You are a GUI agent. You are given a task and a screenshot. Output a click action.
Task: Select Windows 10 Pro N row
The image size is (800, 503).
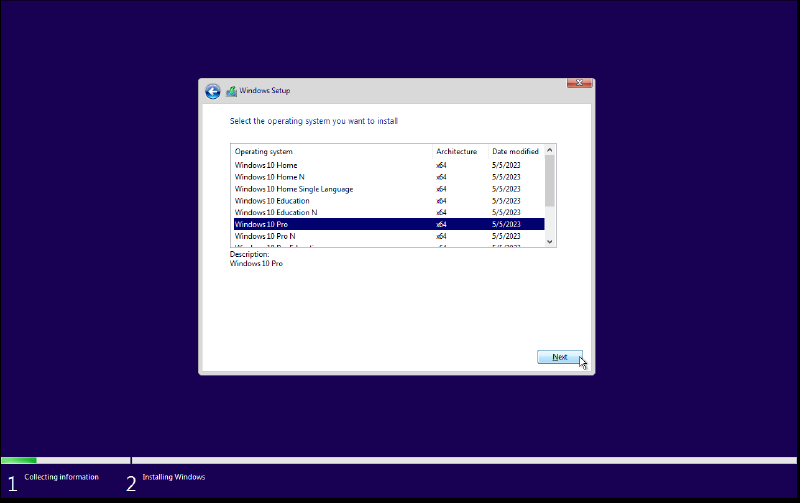click(389, 236)
